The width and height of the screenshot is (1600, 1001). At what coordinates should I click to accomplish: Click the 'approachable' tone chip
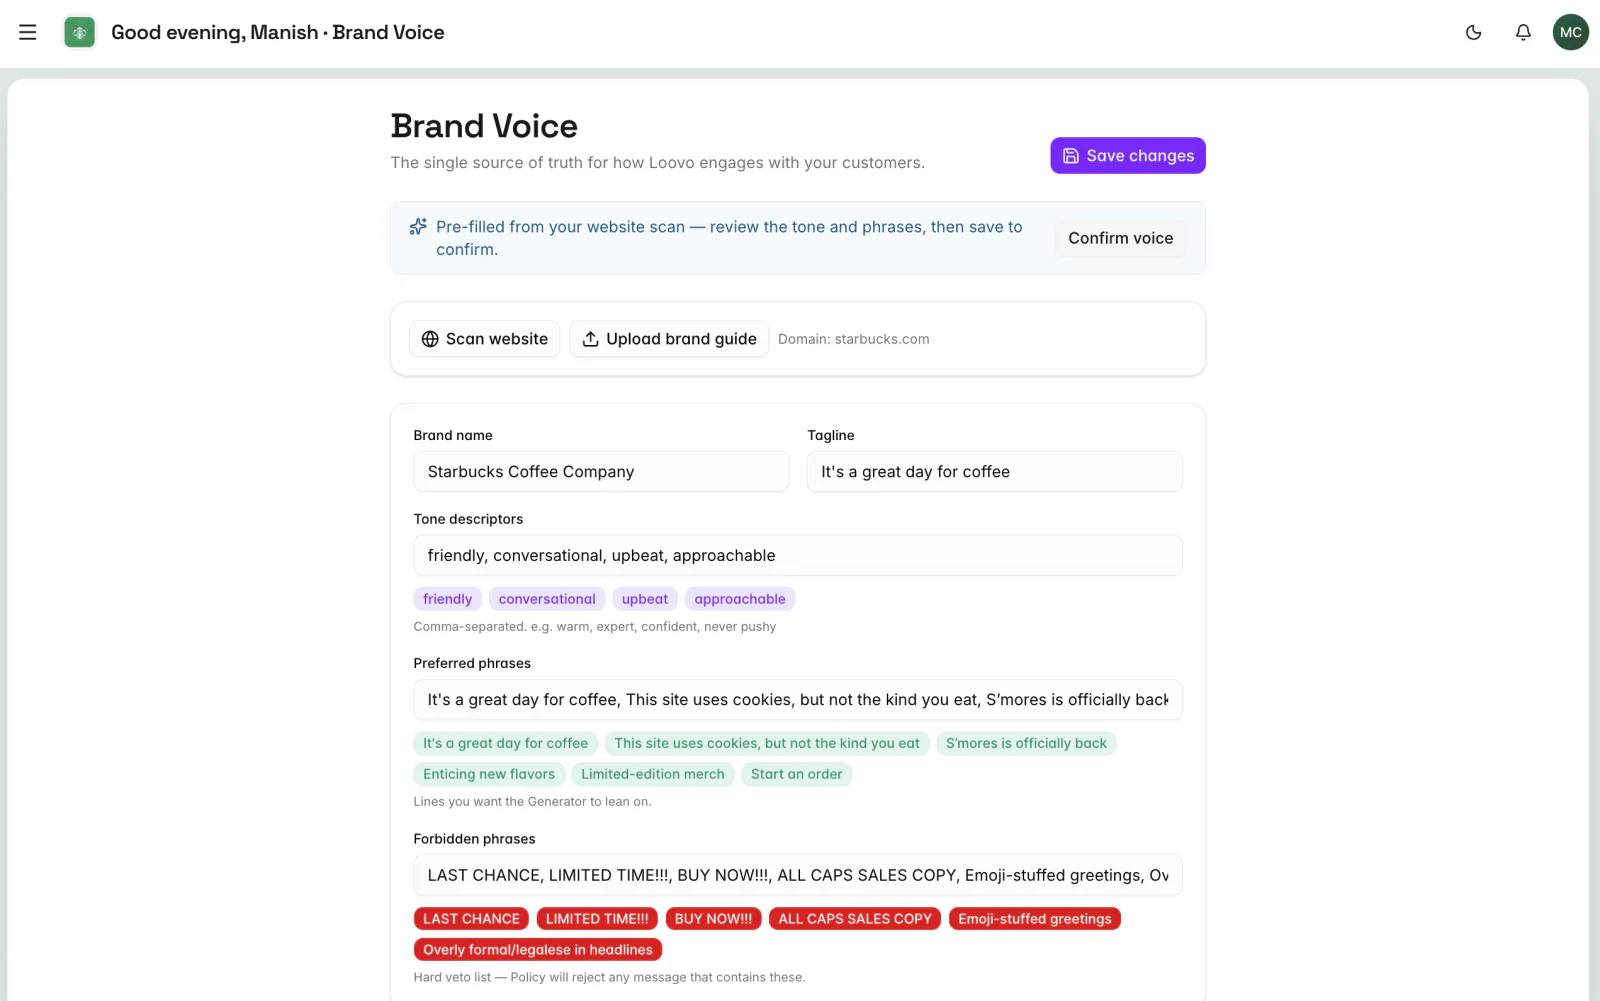pyautogui.click(x=740, y=599)
